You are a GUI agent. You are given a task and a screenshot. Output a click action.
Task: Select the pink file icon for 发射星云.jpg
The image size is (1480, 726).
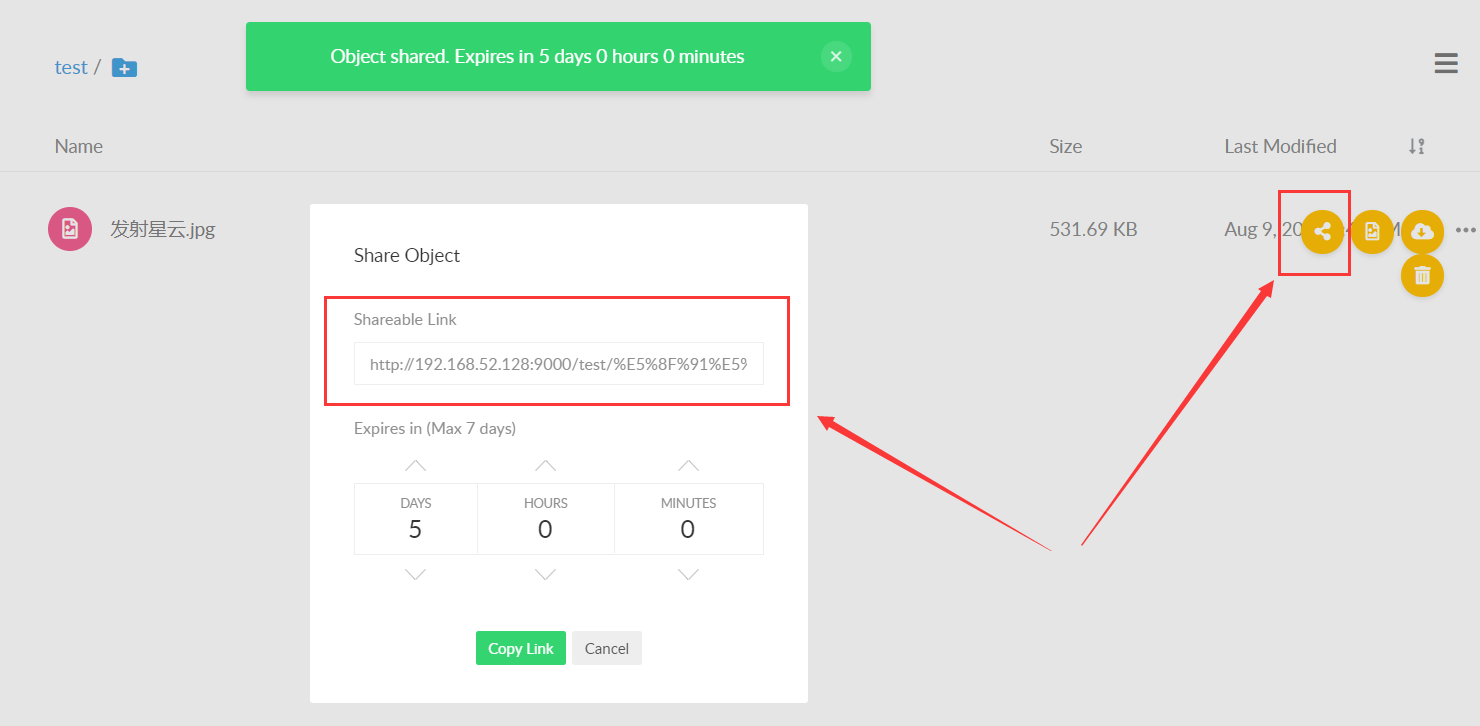(70, 229)
